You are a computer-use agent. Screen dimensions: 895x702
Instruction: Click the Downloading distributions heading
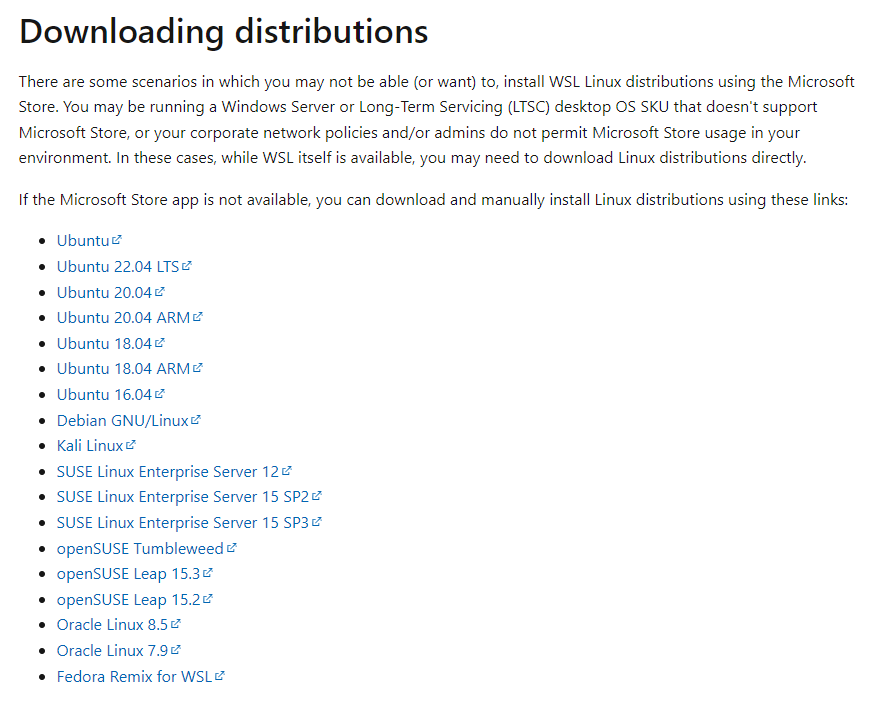[223, 31]
